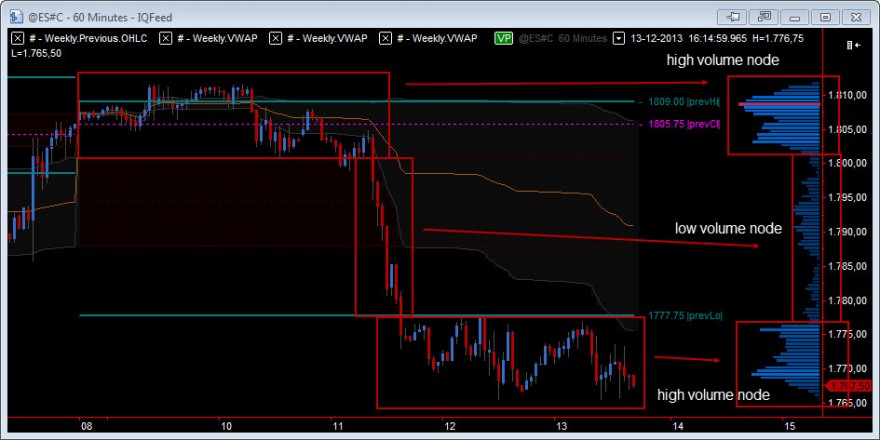Click the detach window button beside the pin
The width and height of the screenshot is (880, 440).
[764, 17]
